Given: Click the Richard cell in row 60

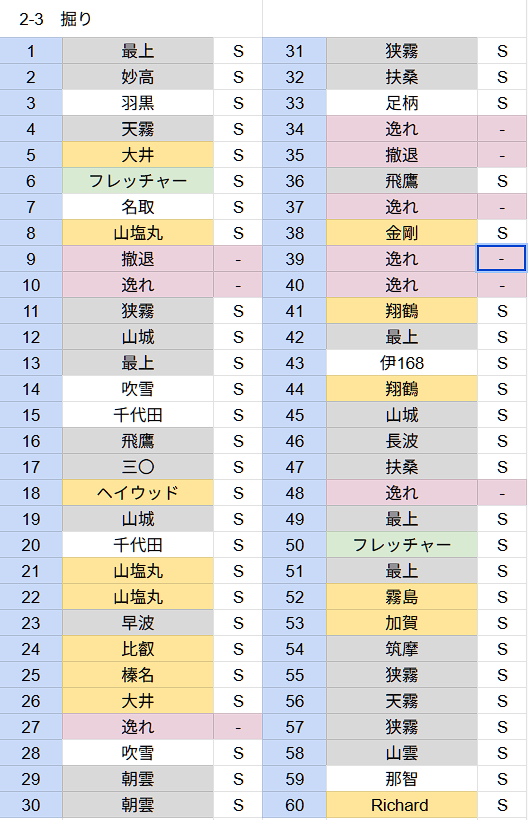Looking at the screenshot, I should tap(401, 805).
